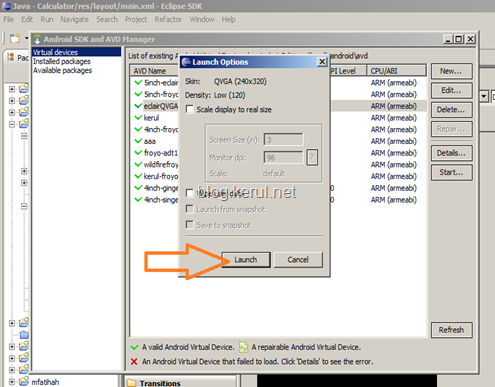
Task: Click the red X failed-to-load legend icon
Action: (134, 361)
